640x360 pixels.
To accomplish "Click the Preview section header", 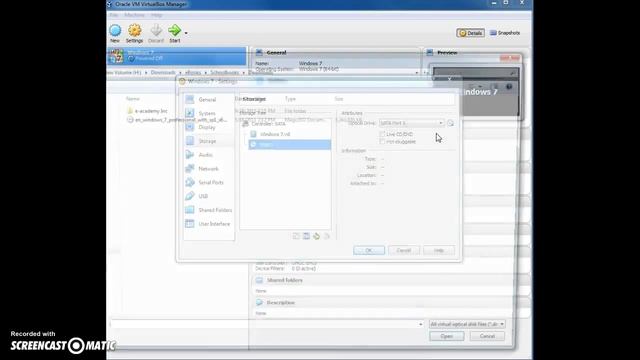I will [447, 53].
